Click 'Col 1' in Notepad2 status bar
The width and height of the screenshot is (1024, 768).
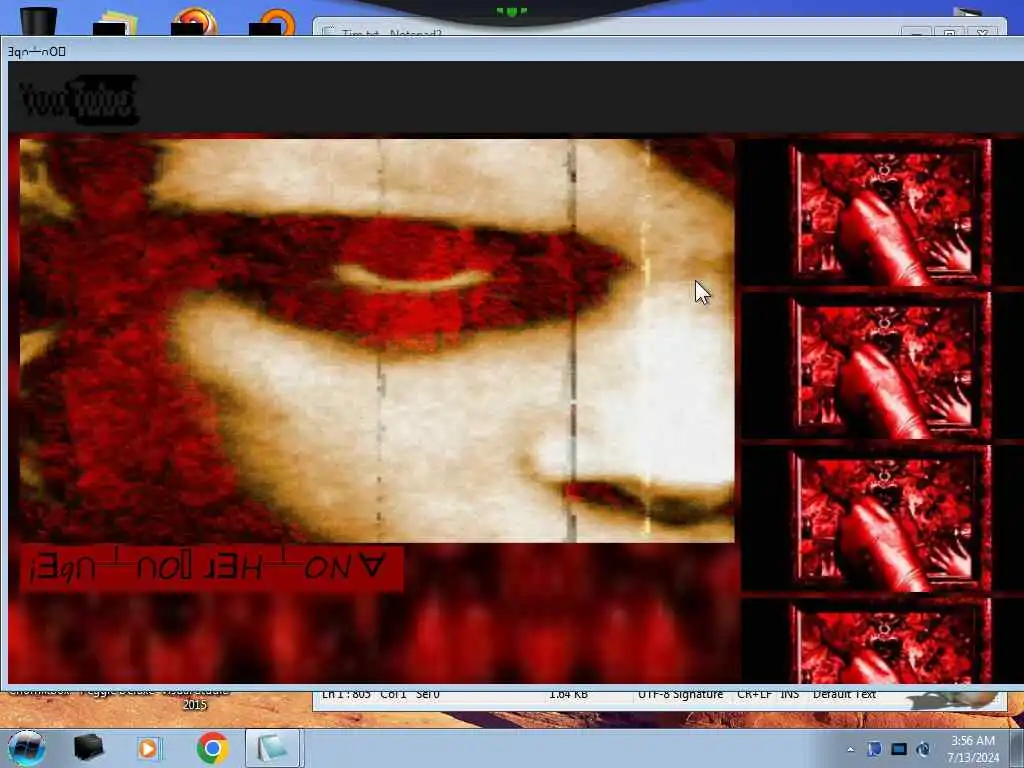pos(393,694)
